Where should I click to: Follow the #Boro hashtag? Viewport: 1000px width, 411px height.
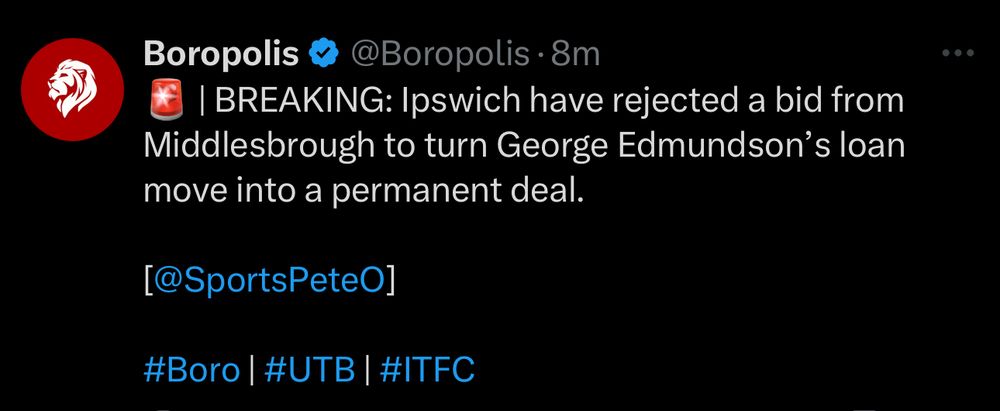point(192,370)
